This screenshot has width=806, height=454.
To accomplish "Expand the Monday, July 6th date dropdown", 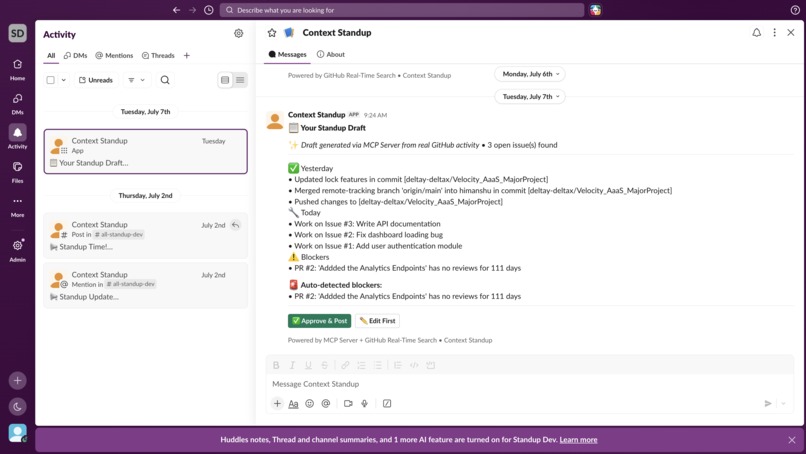I will (530, 74).
